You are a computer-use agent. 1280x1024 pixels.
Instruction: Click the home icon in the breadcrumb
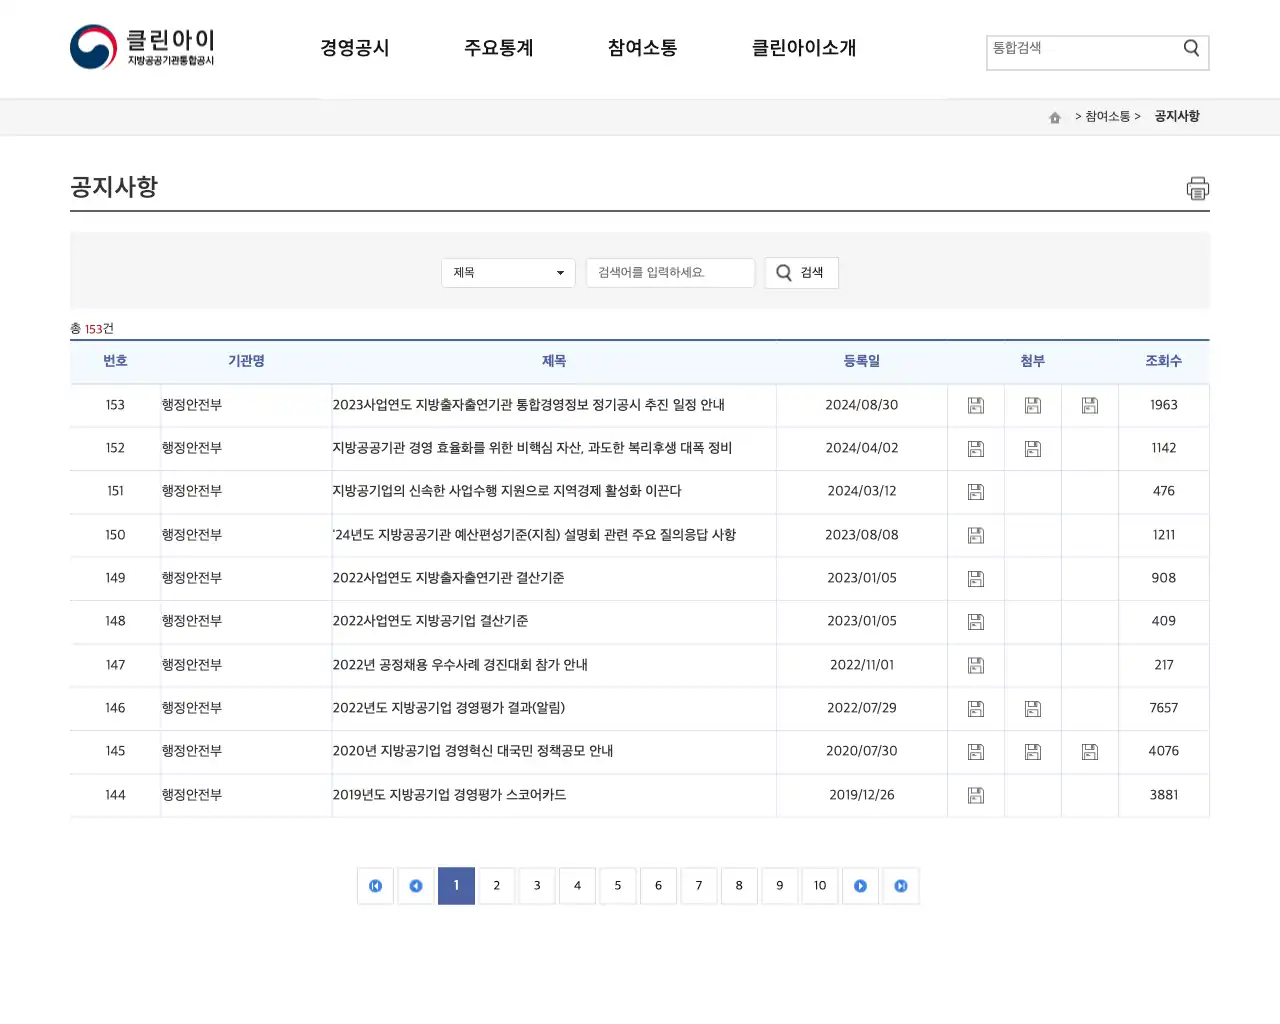(1054, 117)
